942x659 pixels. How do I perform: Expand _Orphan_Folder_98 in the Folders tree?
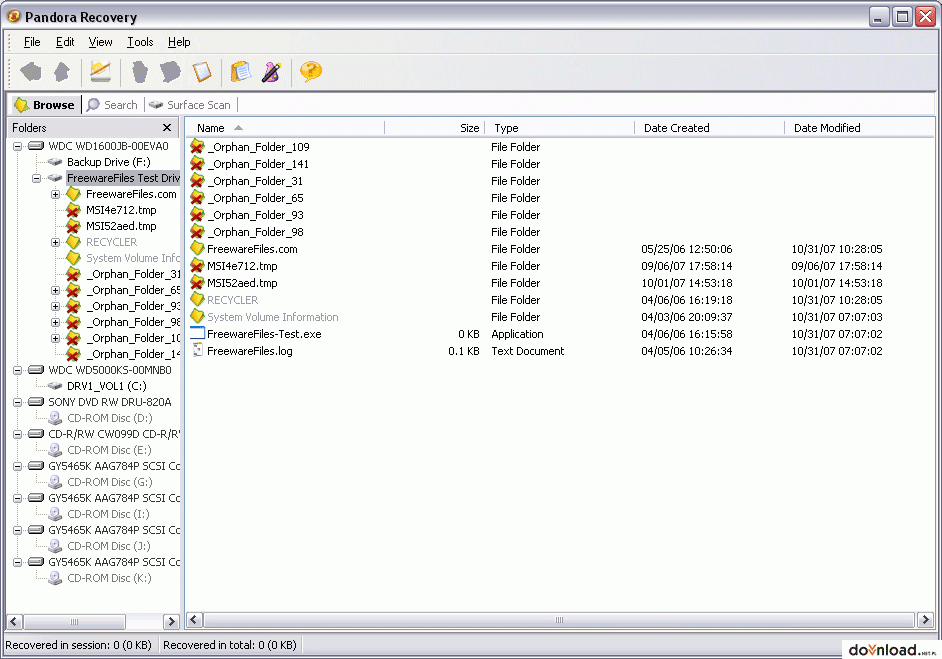point(55,323)
